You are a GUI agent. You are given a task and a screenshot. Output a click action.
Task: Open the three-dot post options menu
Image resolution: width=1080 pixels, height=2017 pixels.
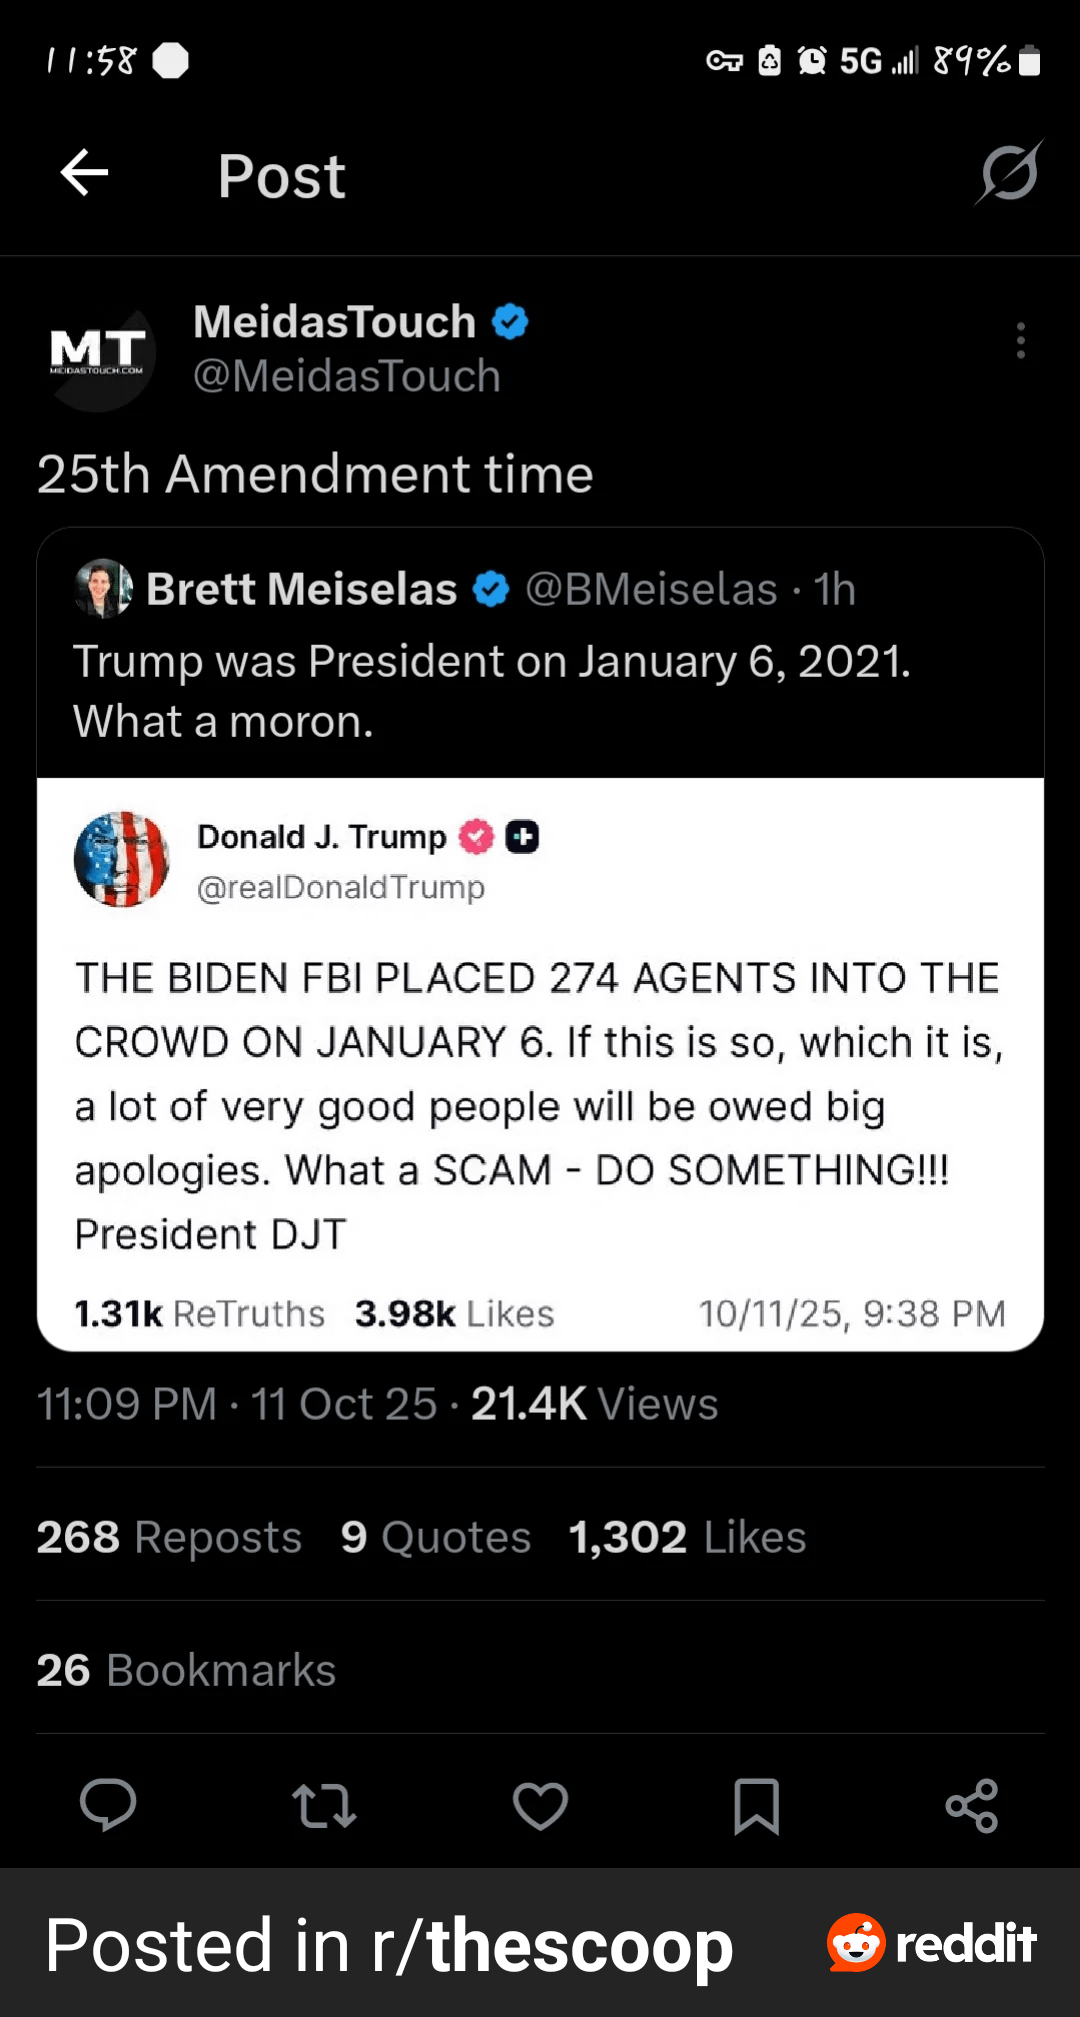tap(1020, 341)
